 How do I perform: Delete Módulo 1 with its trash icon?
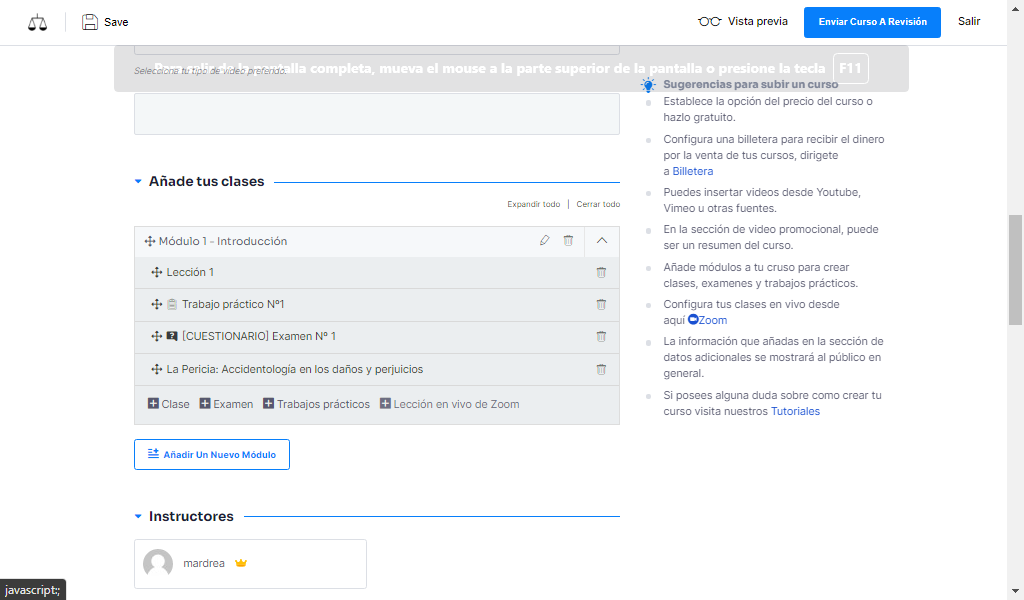(x=568, y=240)
